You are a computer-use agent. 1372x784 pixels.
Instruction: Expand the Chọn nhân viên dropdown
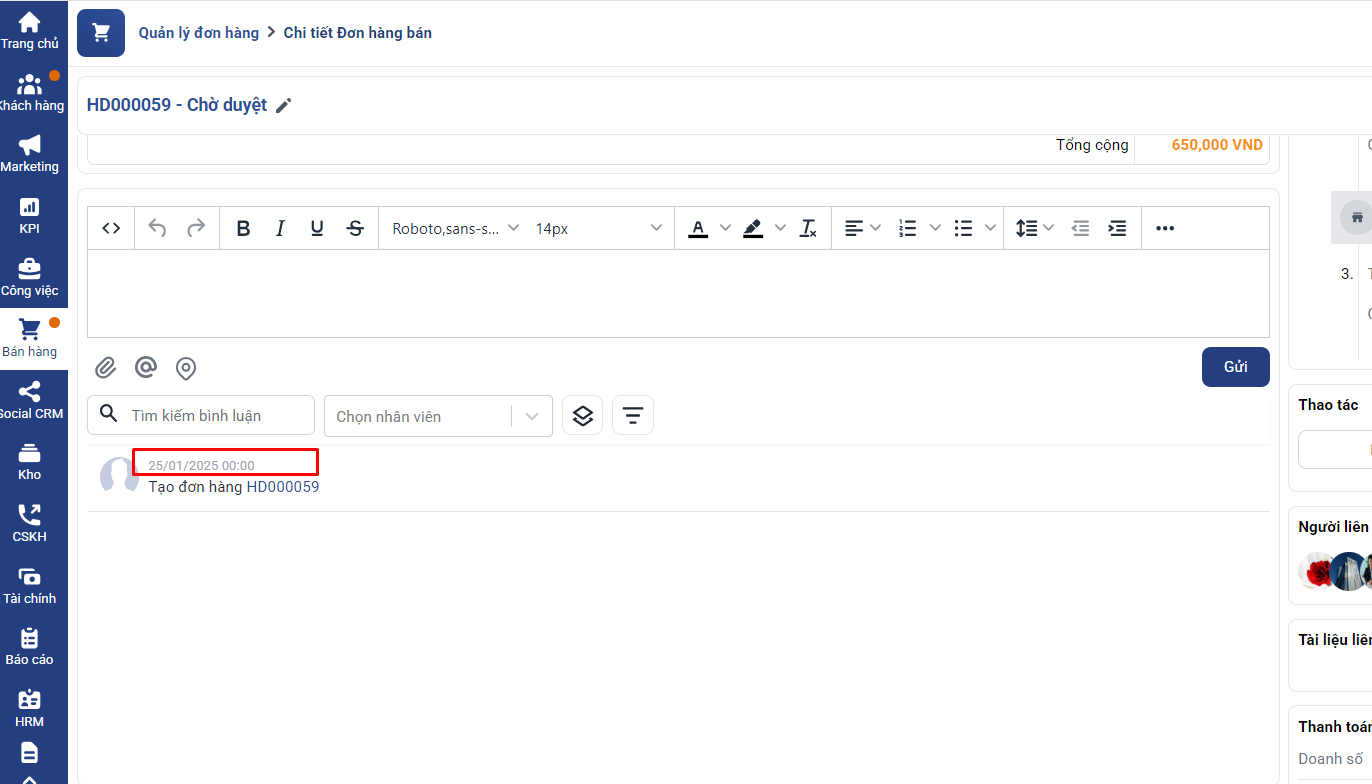pos(532,416)
